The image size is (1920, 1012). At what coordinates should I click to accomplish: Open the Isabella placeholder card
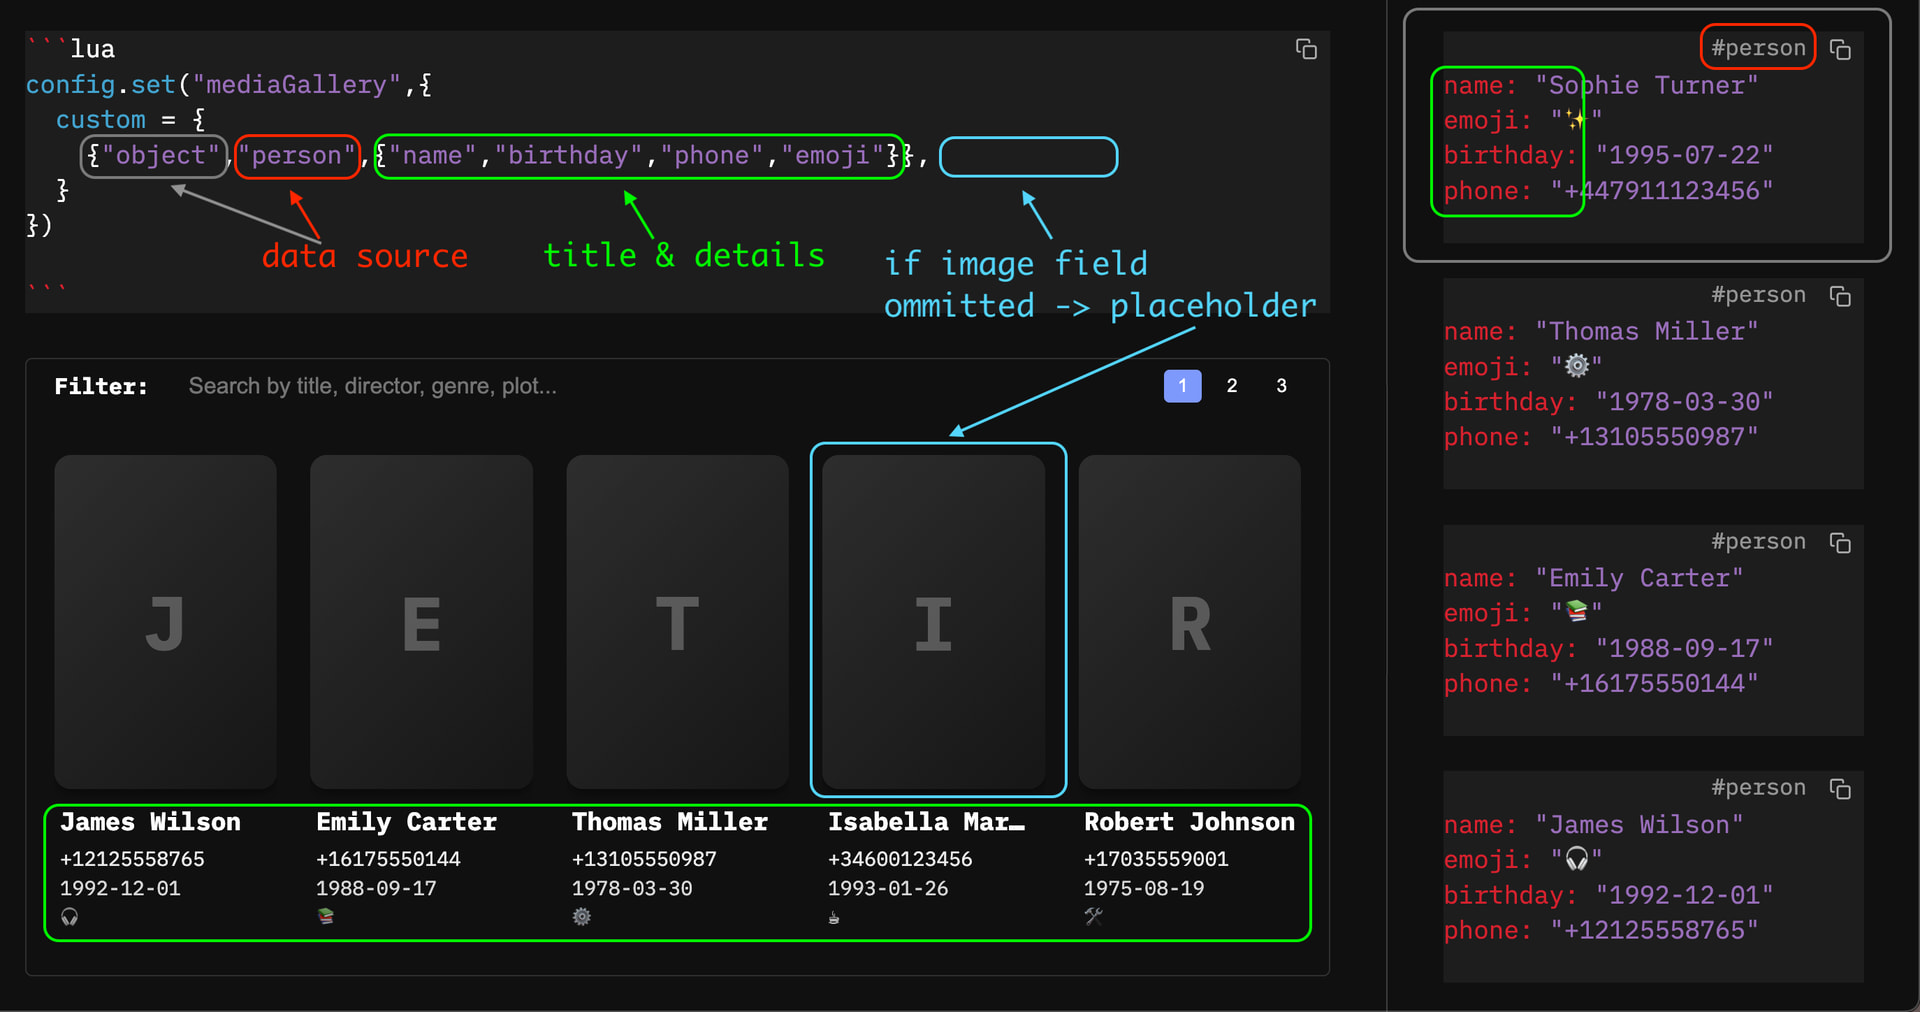(933, 621)
